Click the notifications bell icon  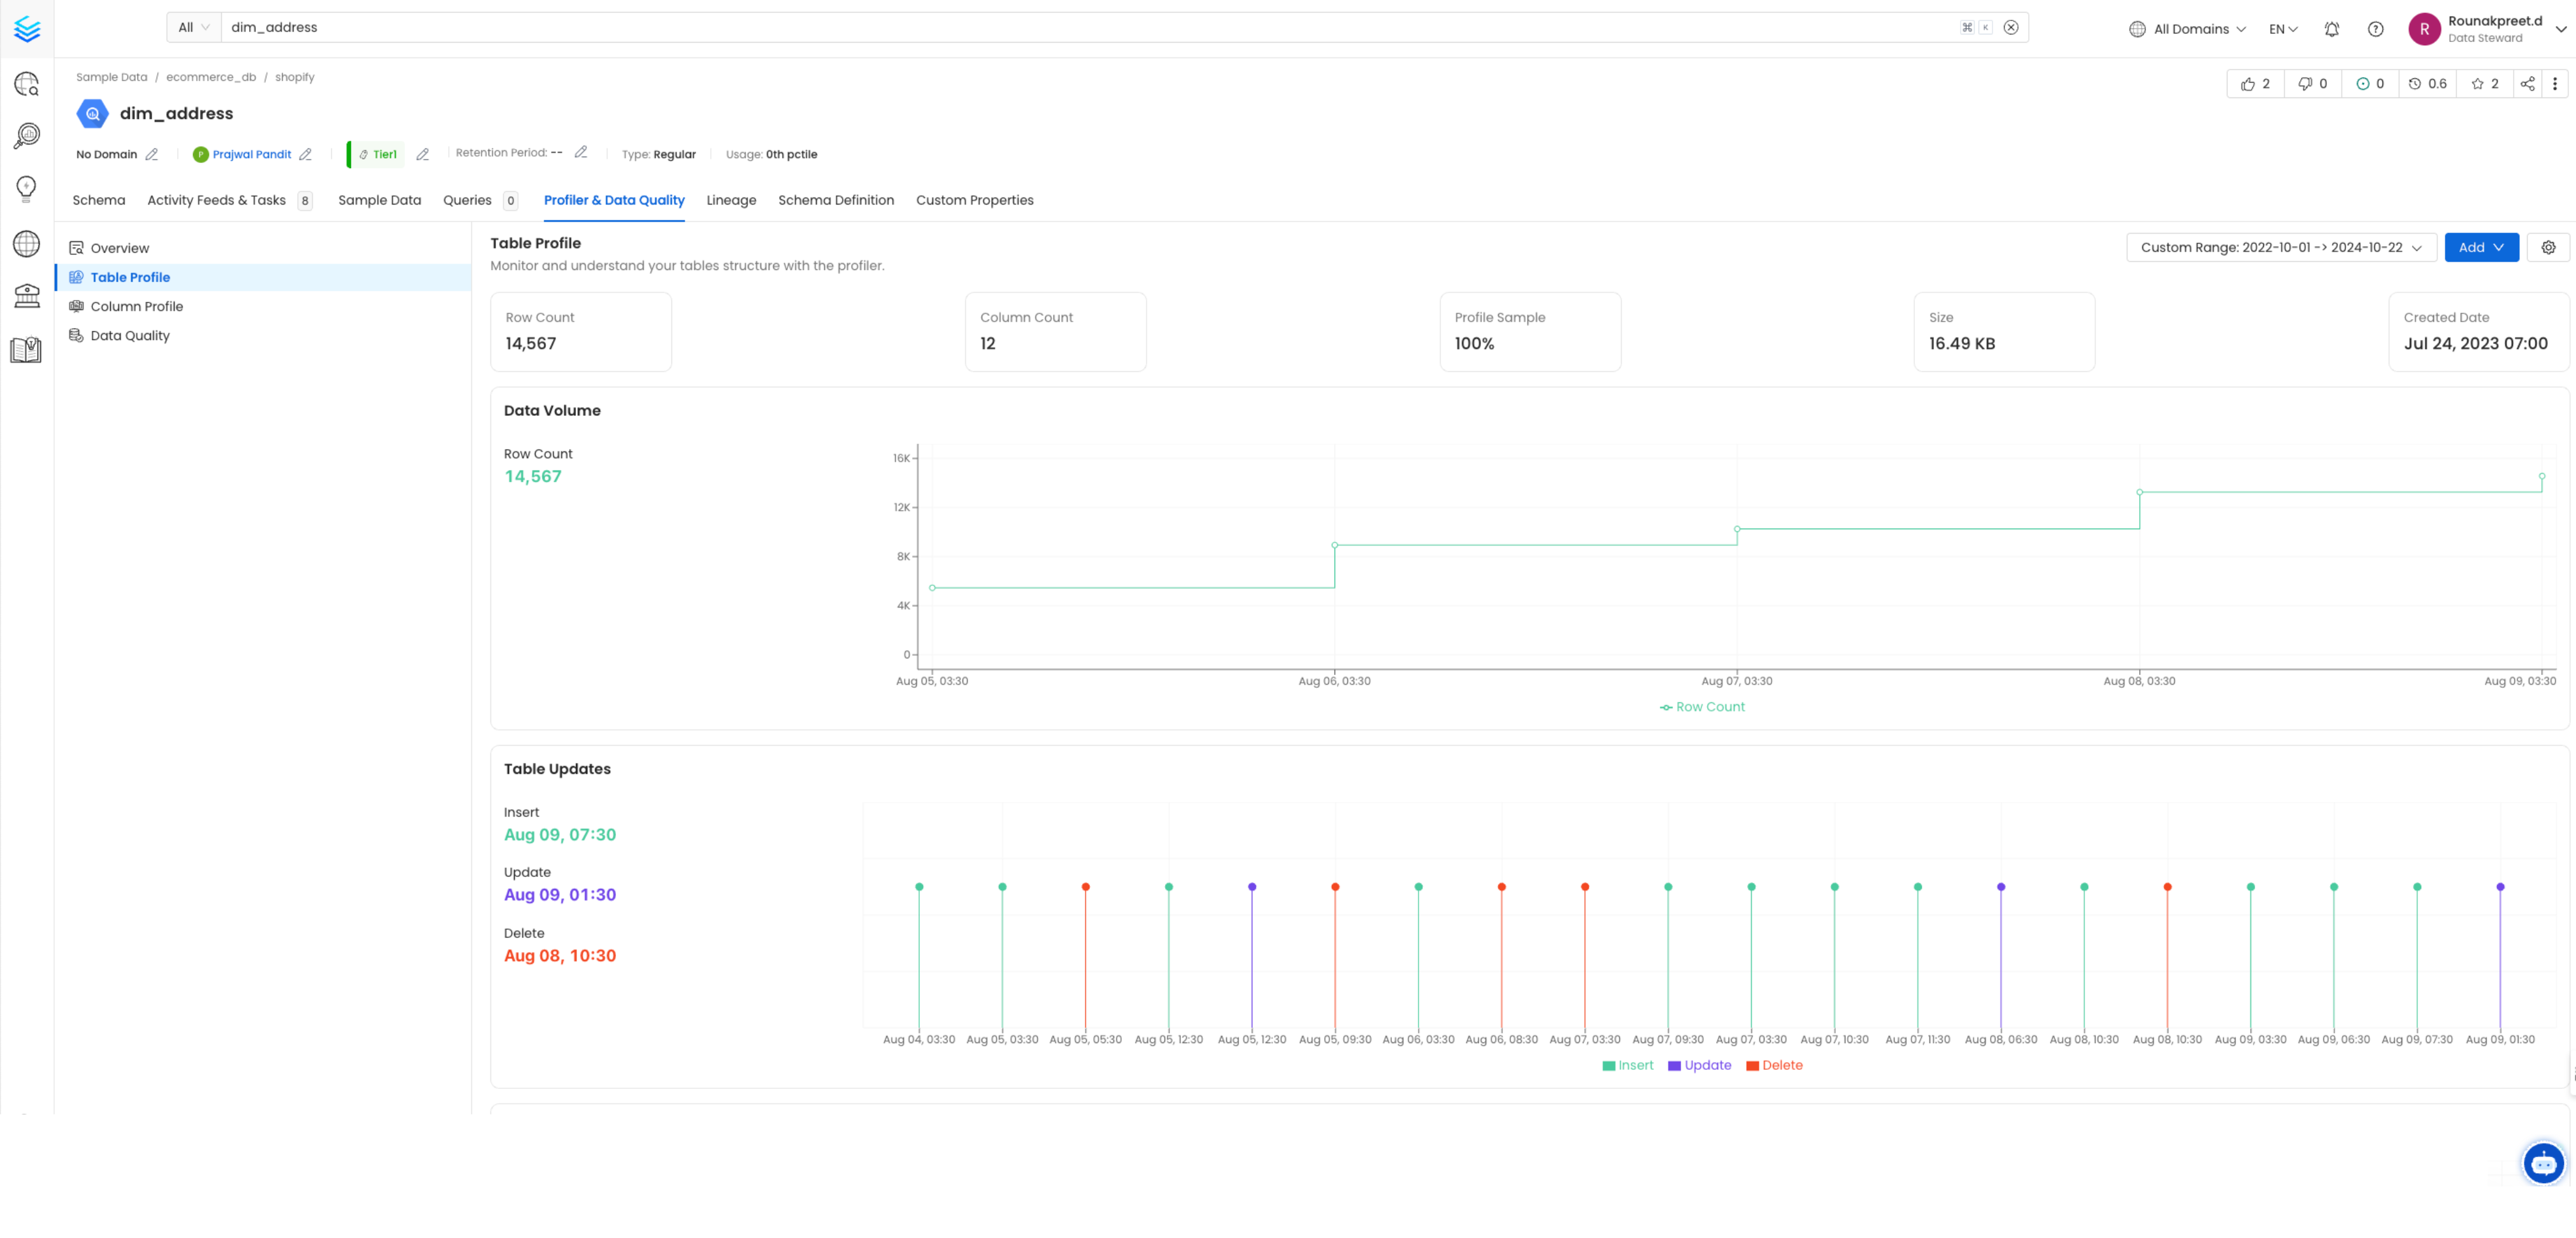2331,29
